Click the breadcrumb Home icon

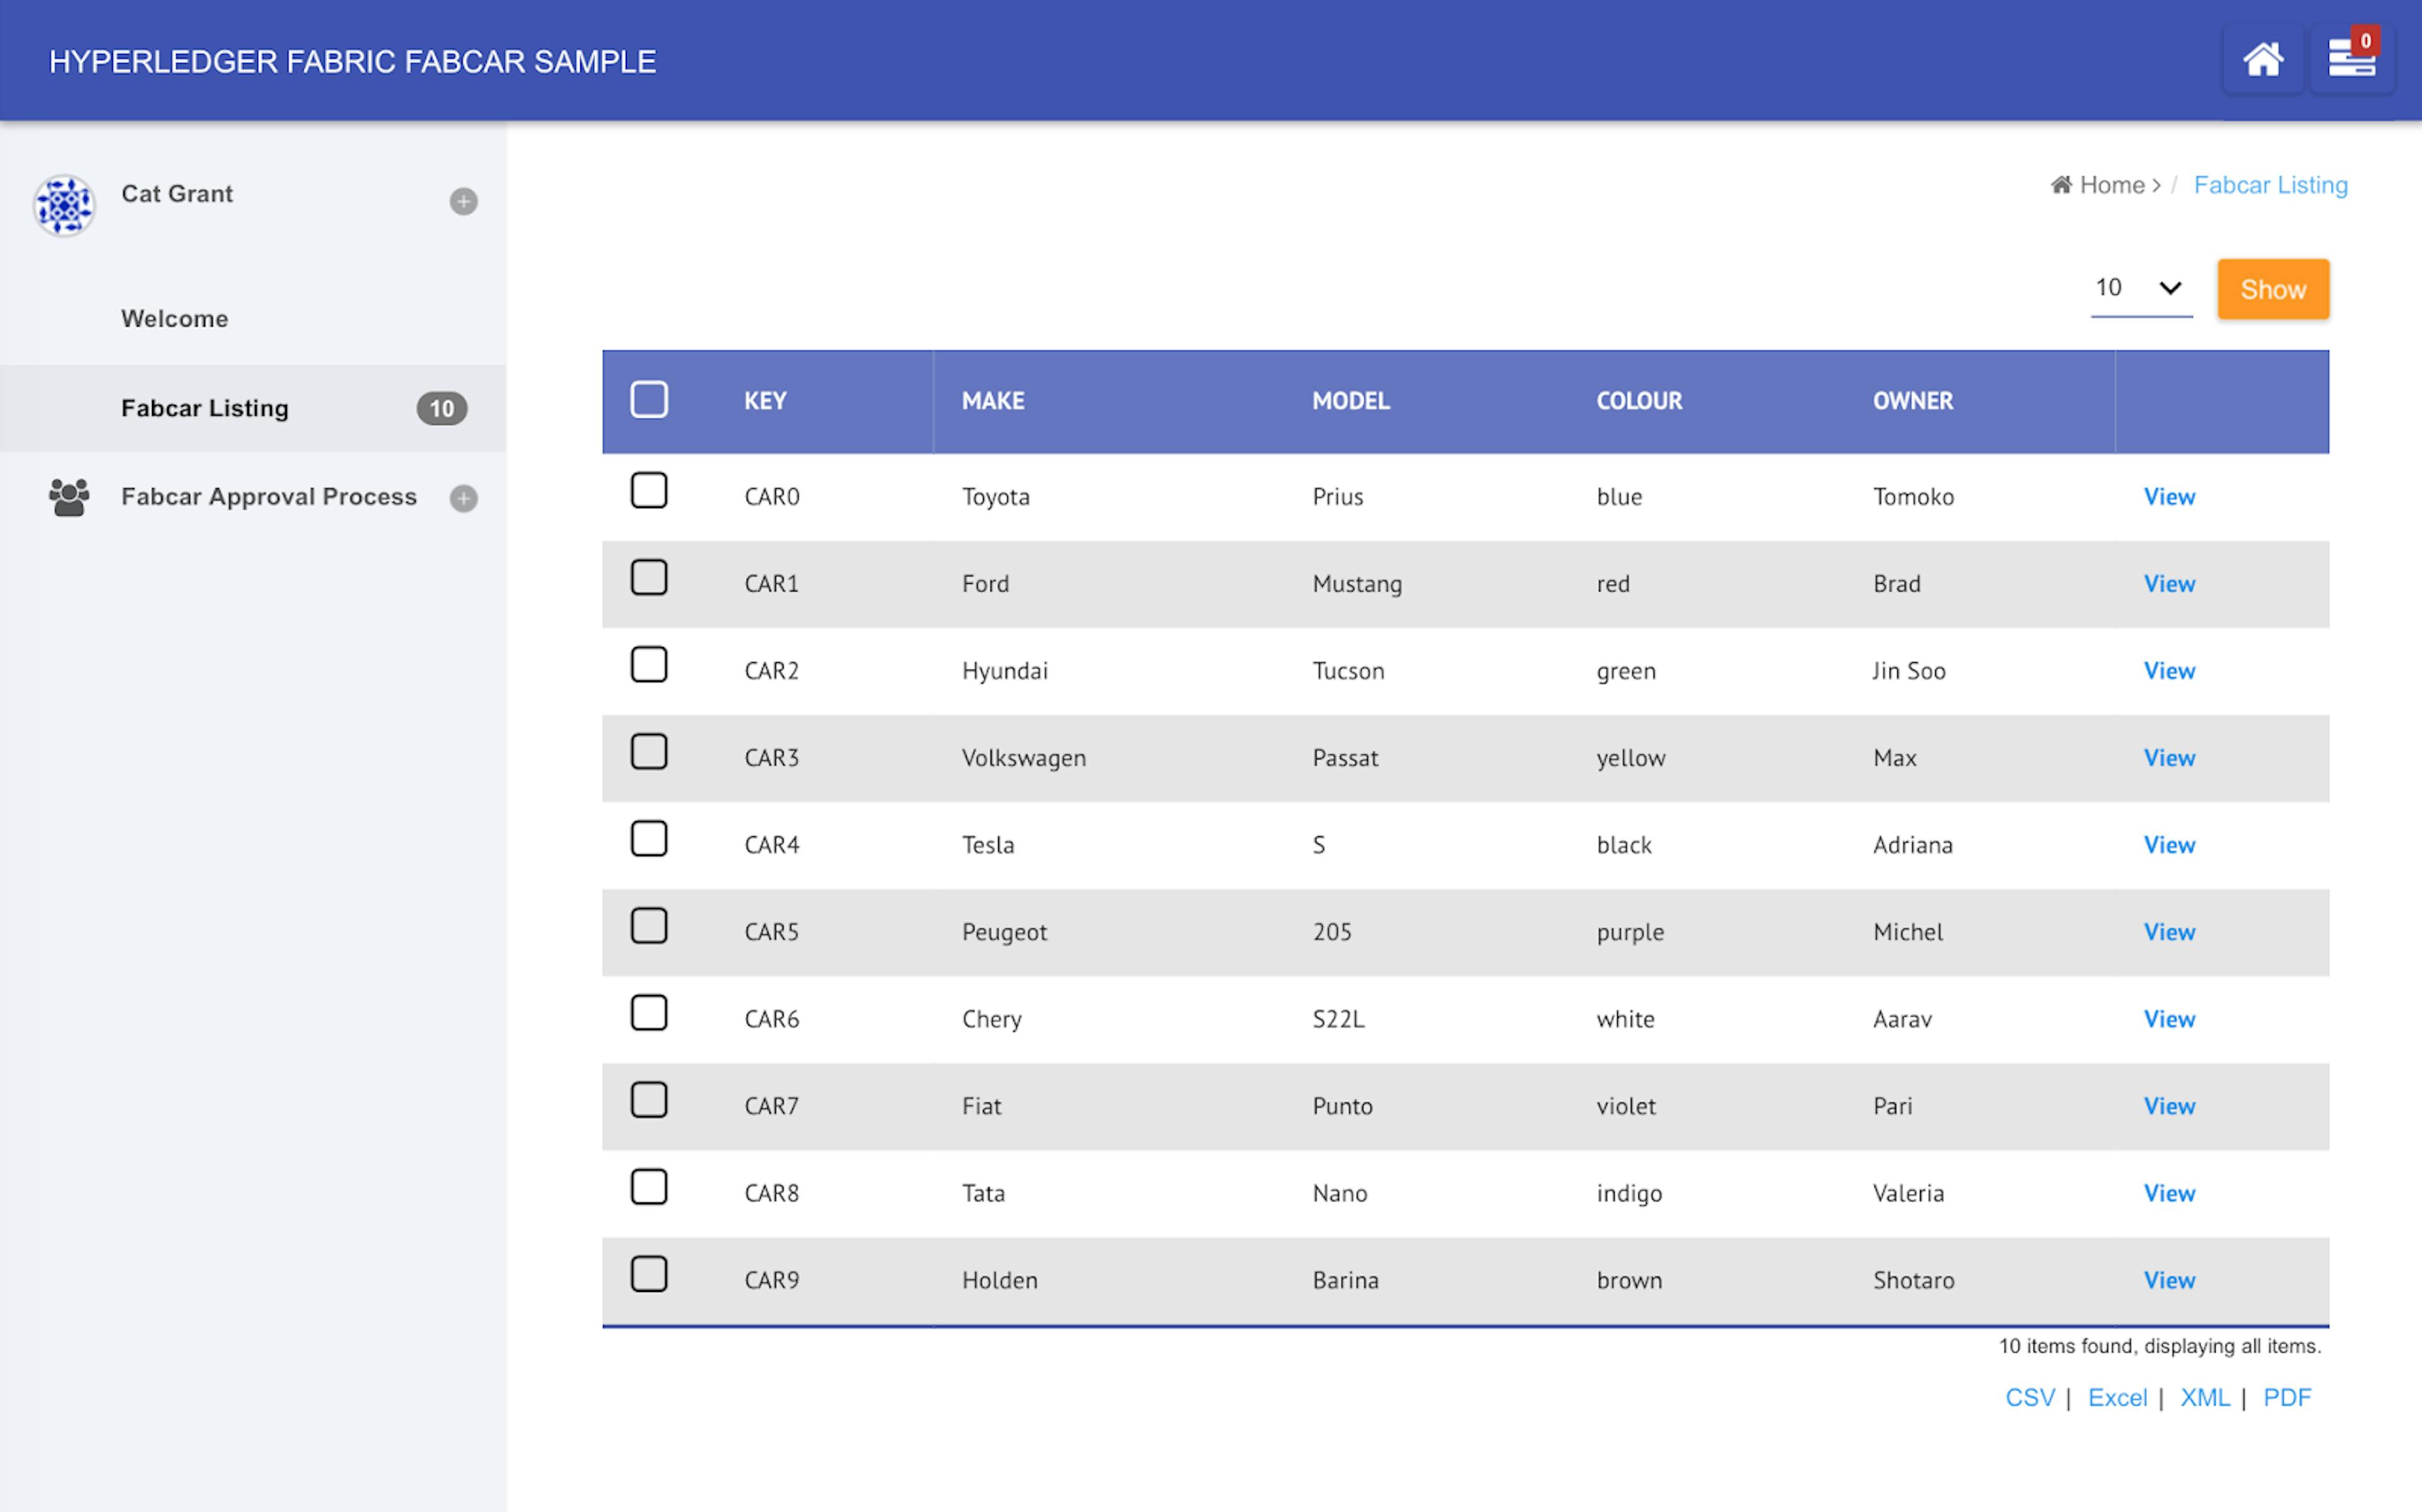[x=2061, y=185]
